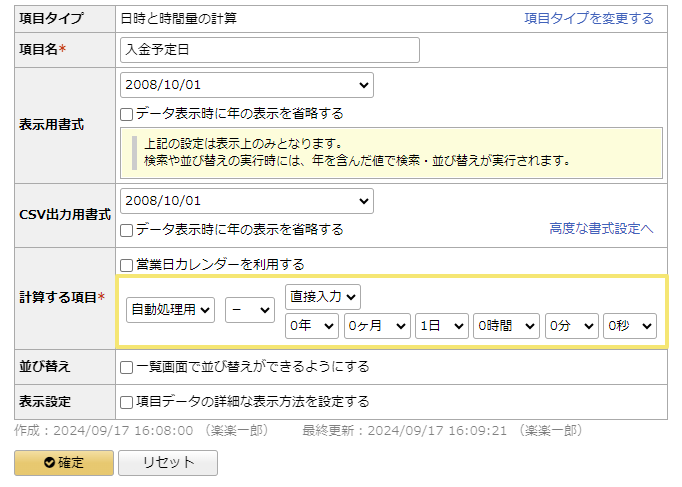
Task: Open the 表示用書式 date format dropdown
Action: (x=246, y=85)
